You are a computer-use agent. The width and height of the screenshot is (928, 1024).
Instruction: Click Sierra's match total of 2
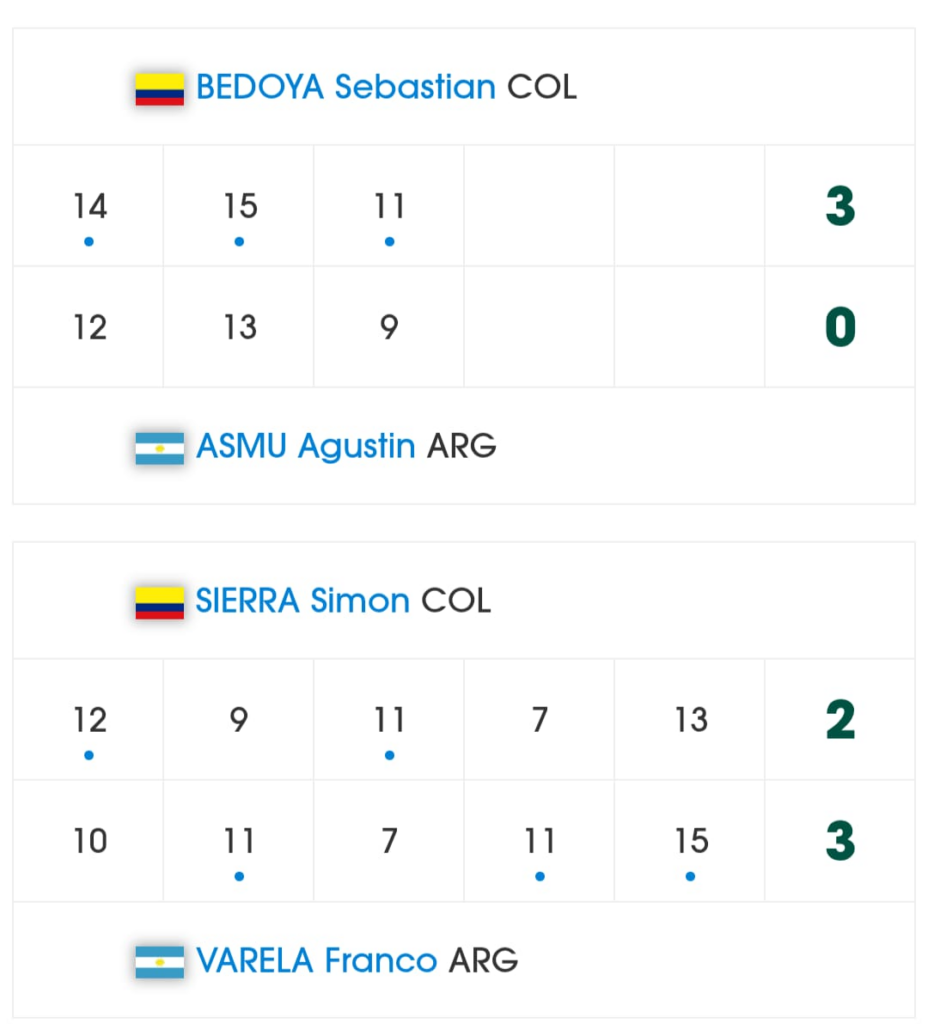tap(840, 720)
